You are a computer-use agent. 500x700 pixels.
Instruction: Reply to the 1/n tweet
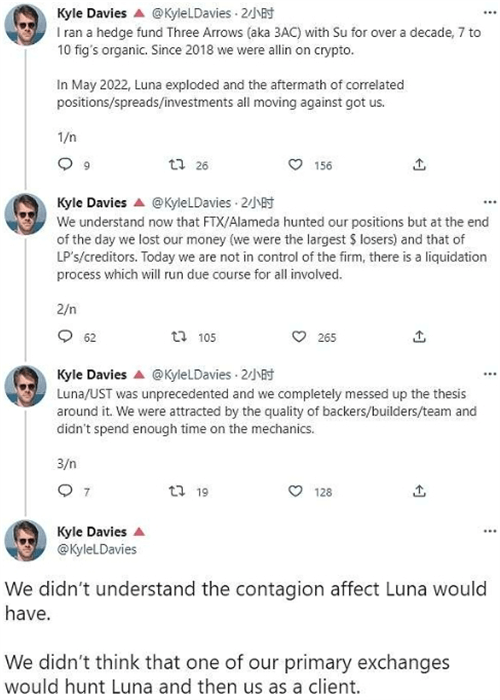click(65, 165)
